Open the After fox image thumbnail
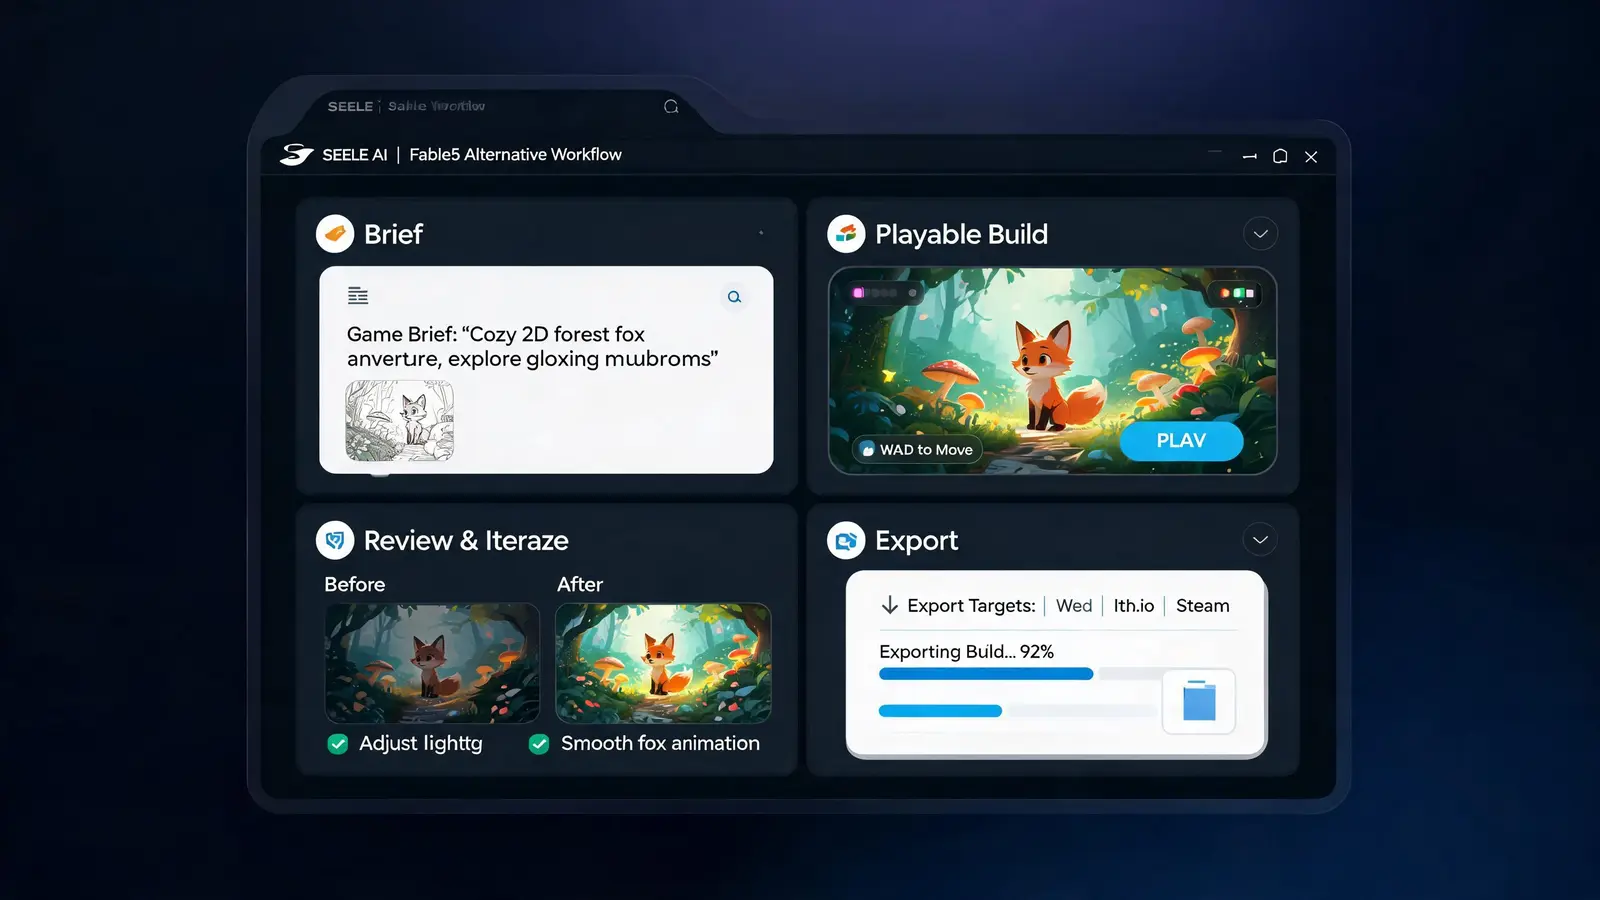Screen dimensions: 1600x900 coord(663,663)
